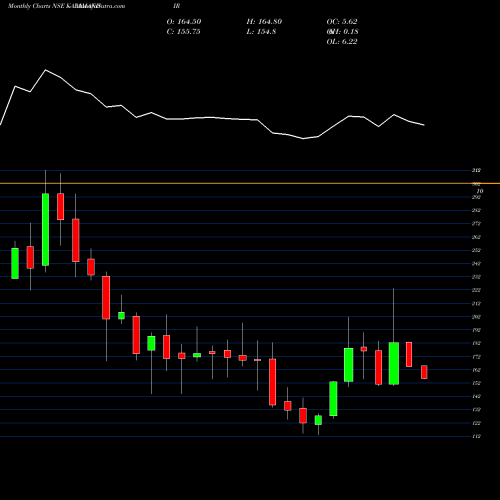The height and width of the screenshot is (500, 500).
Task: Select the open value 'O: 164.50'
Action: click(184, 22)
